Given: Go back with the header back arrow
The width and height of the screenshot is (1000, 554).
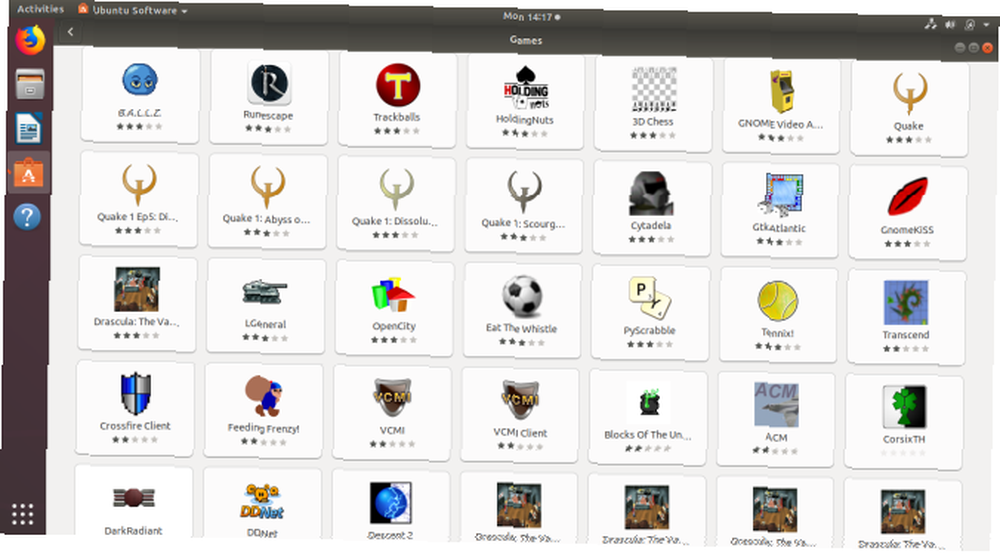Looking at the screenshot, I should [70, 31].
